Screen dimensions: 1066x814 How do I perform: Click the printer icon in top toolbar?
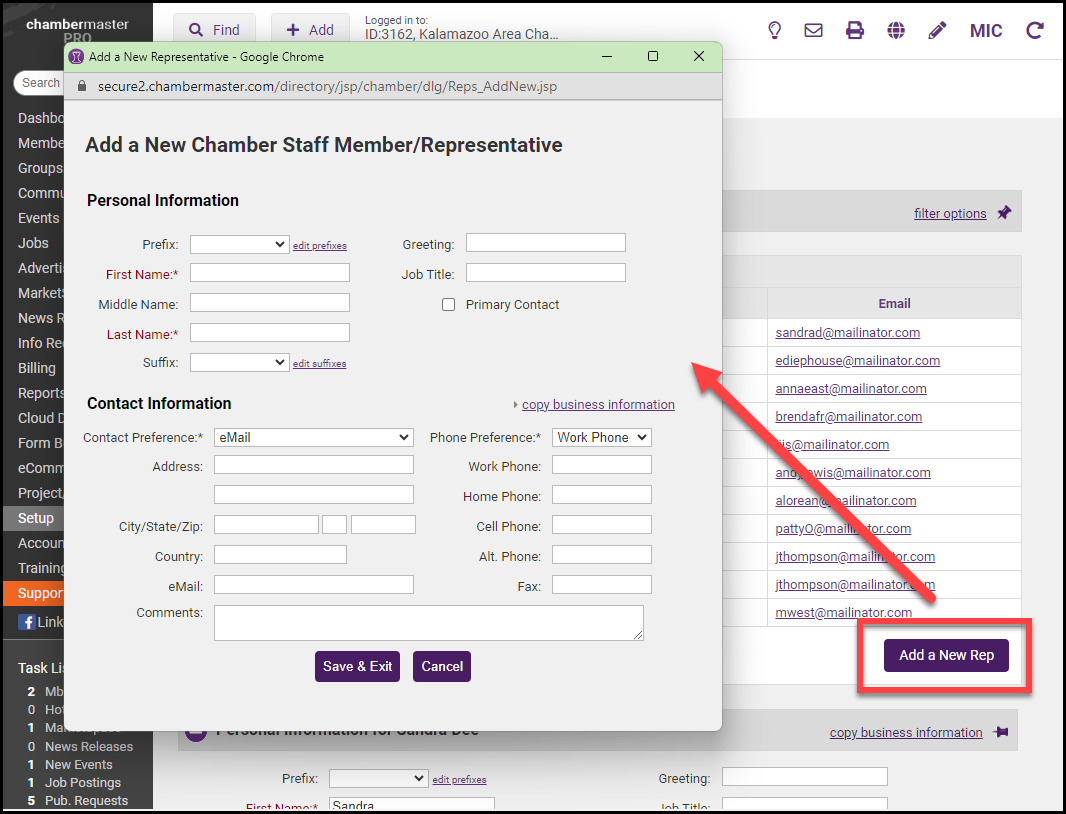coord(854,30)
